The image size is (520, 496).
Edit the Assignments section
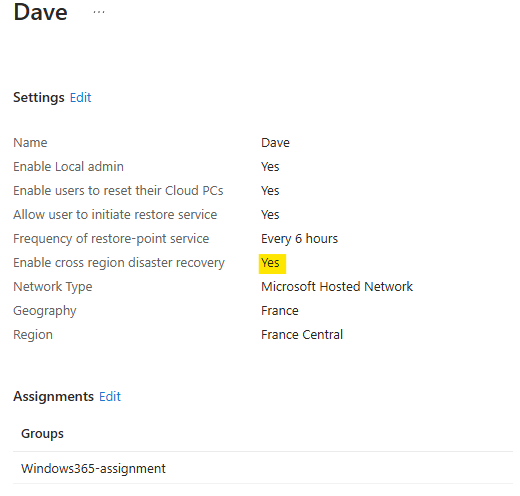click(x=110, y=396)
